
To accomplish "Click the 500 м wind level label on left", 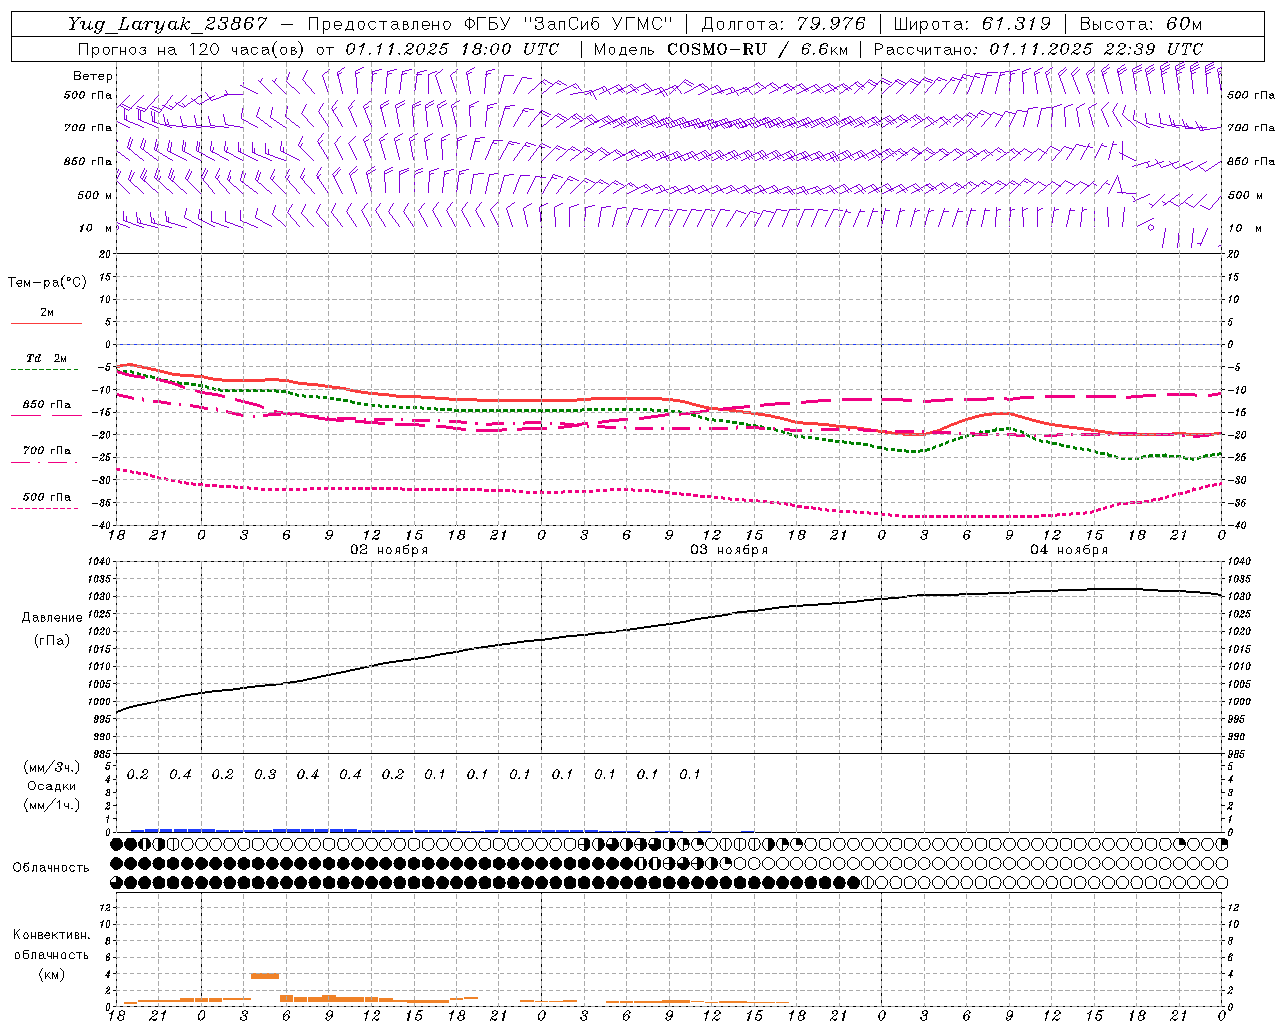I will point(95,196).
